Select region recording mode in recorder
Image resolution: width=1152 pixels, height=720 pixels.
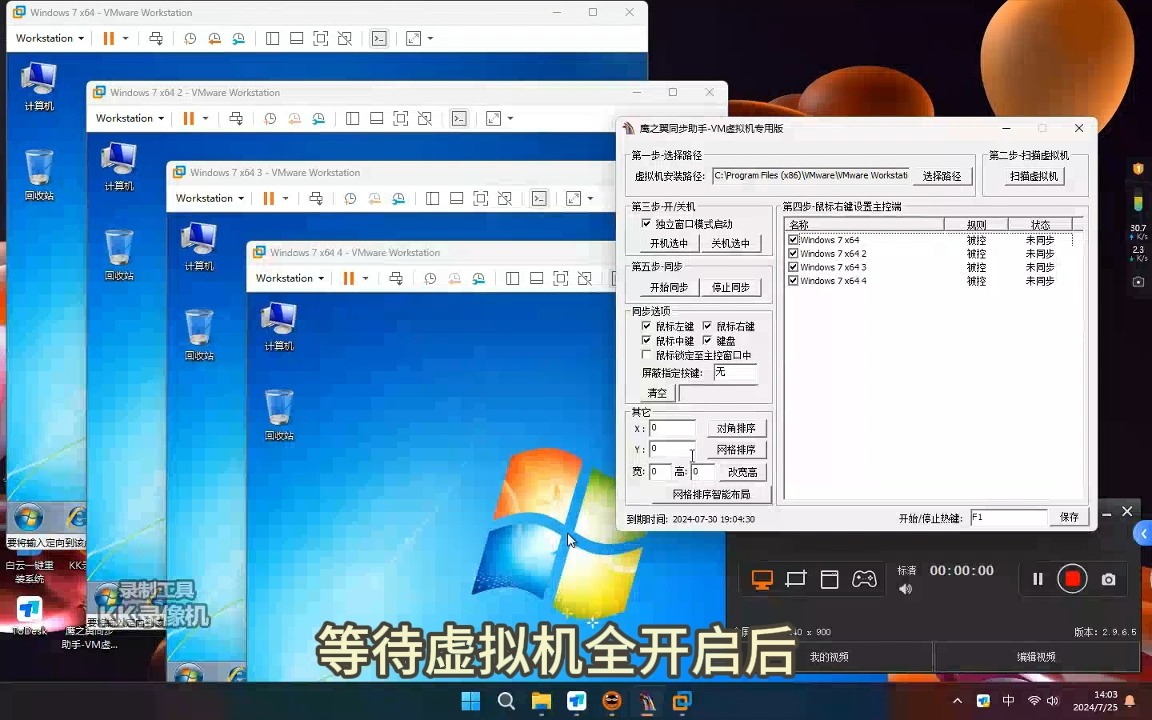coord(796,580)
